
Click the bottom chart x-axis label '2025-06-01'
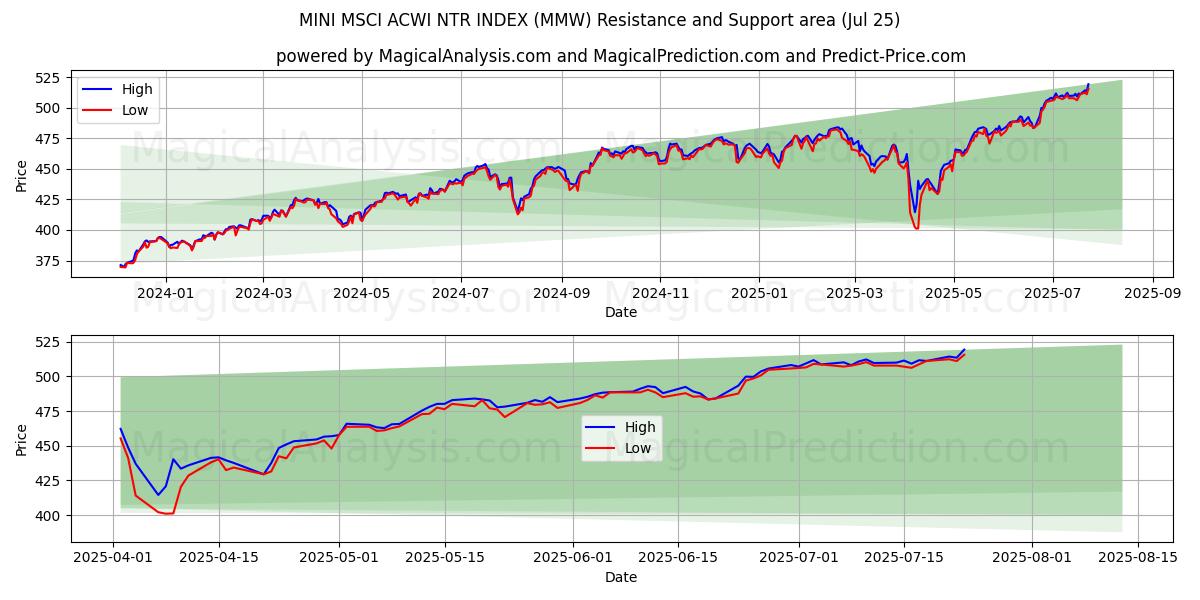pos(574,559)
